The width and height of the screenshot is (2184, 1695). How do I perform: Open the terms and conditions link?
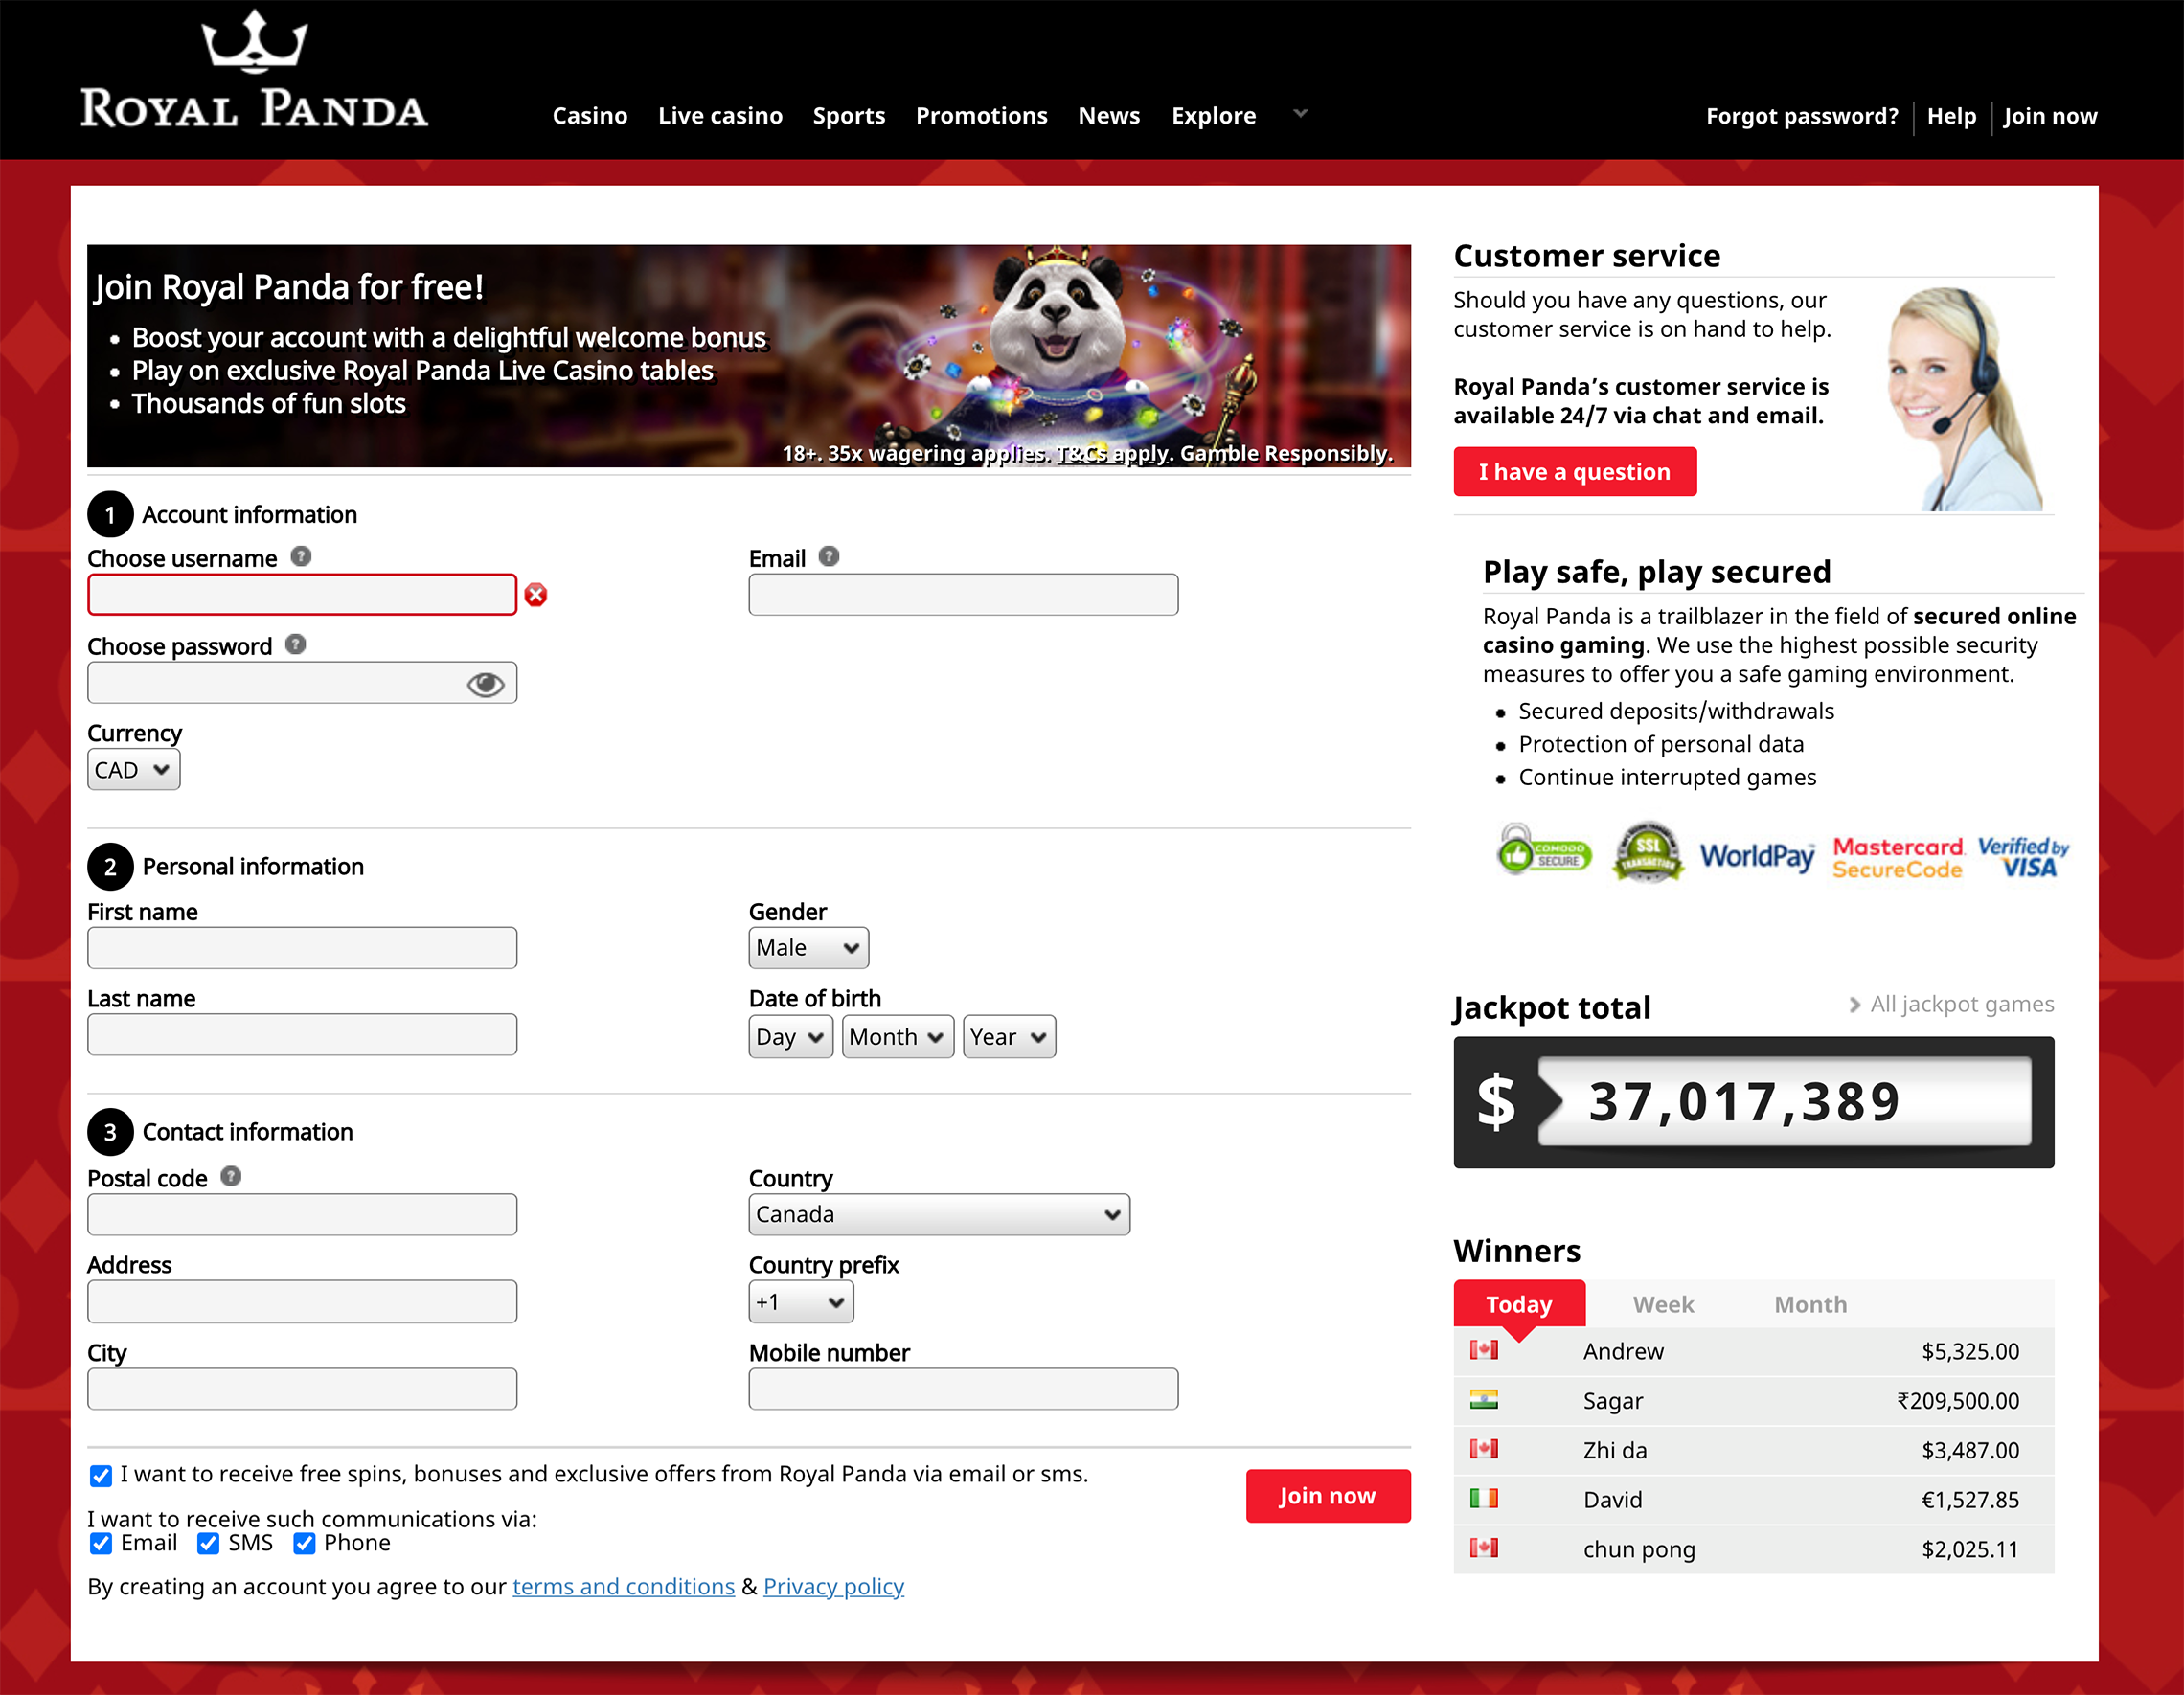point(624,1587)
